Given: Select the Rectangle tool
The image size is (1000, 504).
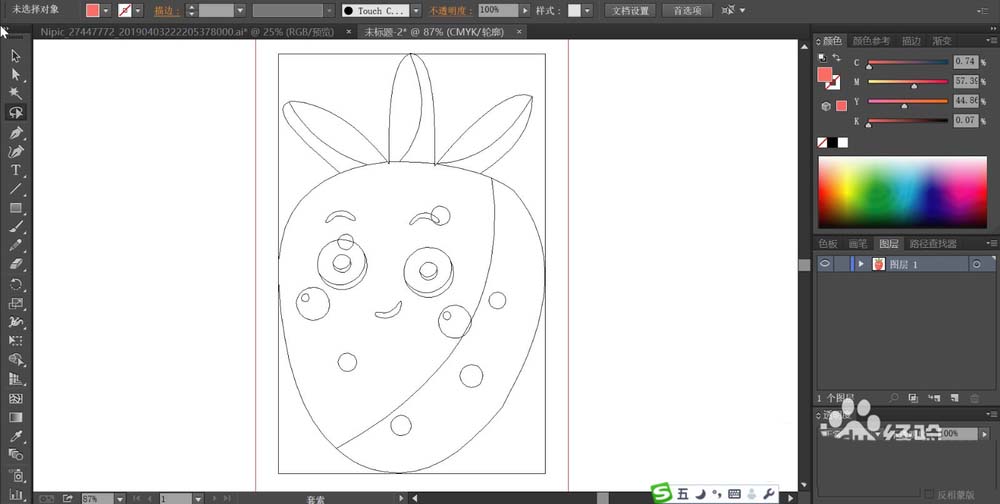Looking at the screenshot, I should tap(16, 208).
